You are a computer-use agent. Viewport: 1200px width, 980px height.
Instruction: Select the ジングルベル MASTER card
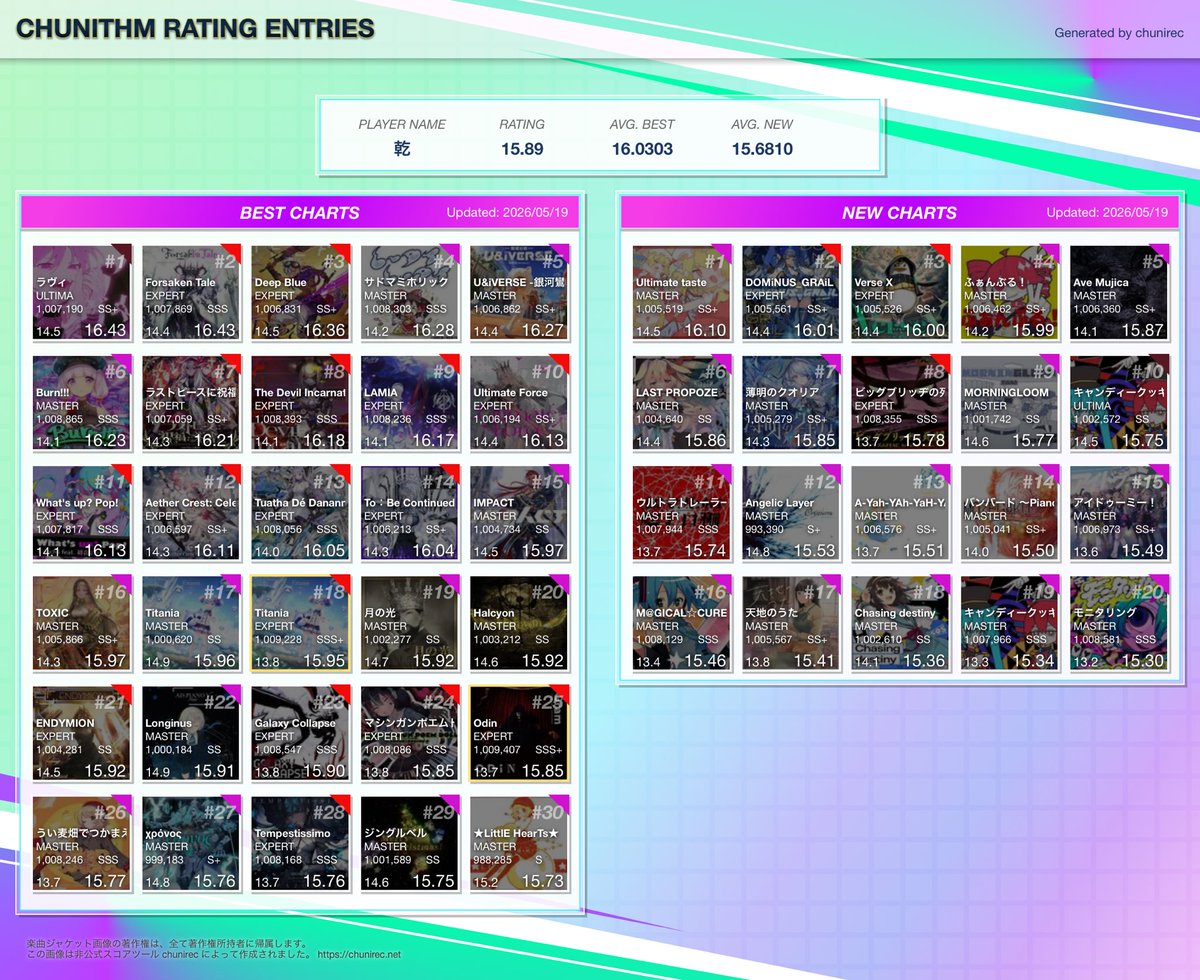pos(410,842)
